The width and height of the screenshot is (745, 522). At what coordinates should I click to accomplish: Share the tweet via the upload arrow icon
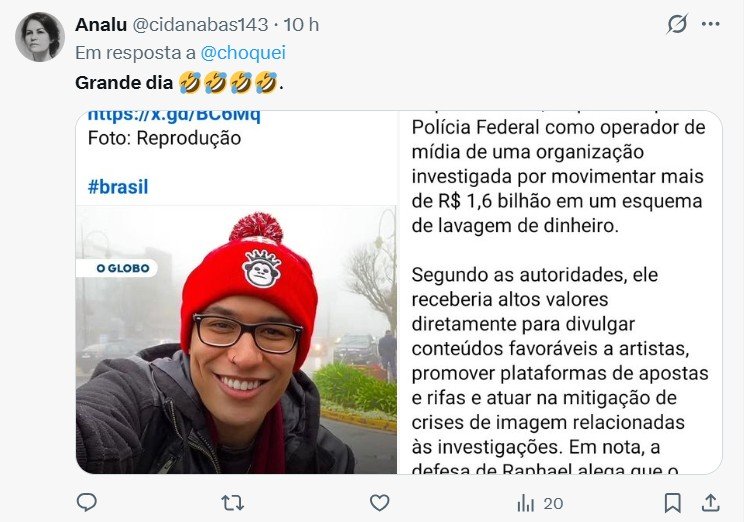(710, 503)
